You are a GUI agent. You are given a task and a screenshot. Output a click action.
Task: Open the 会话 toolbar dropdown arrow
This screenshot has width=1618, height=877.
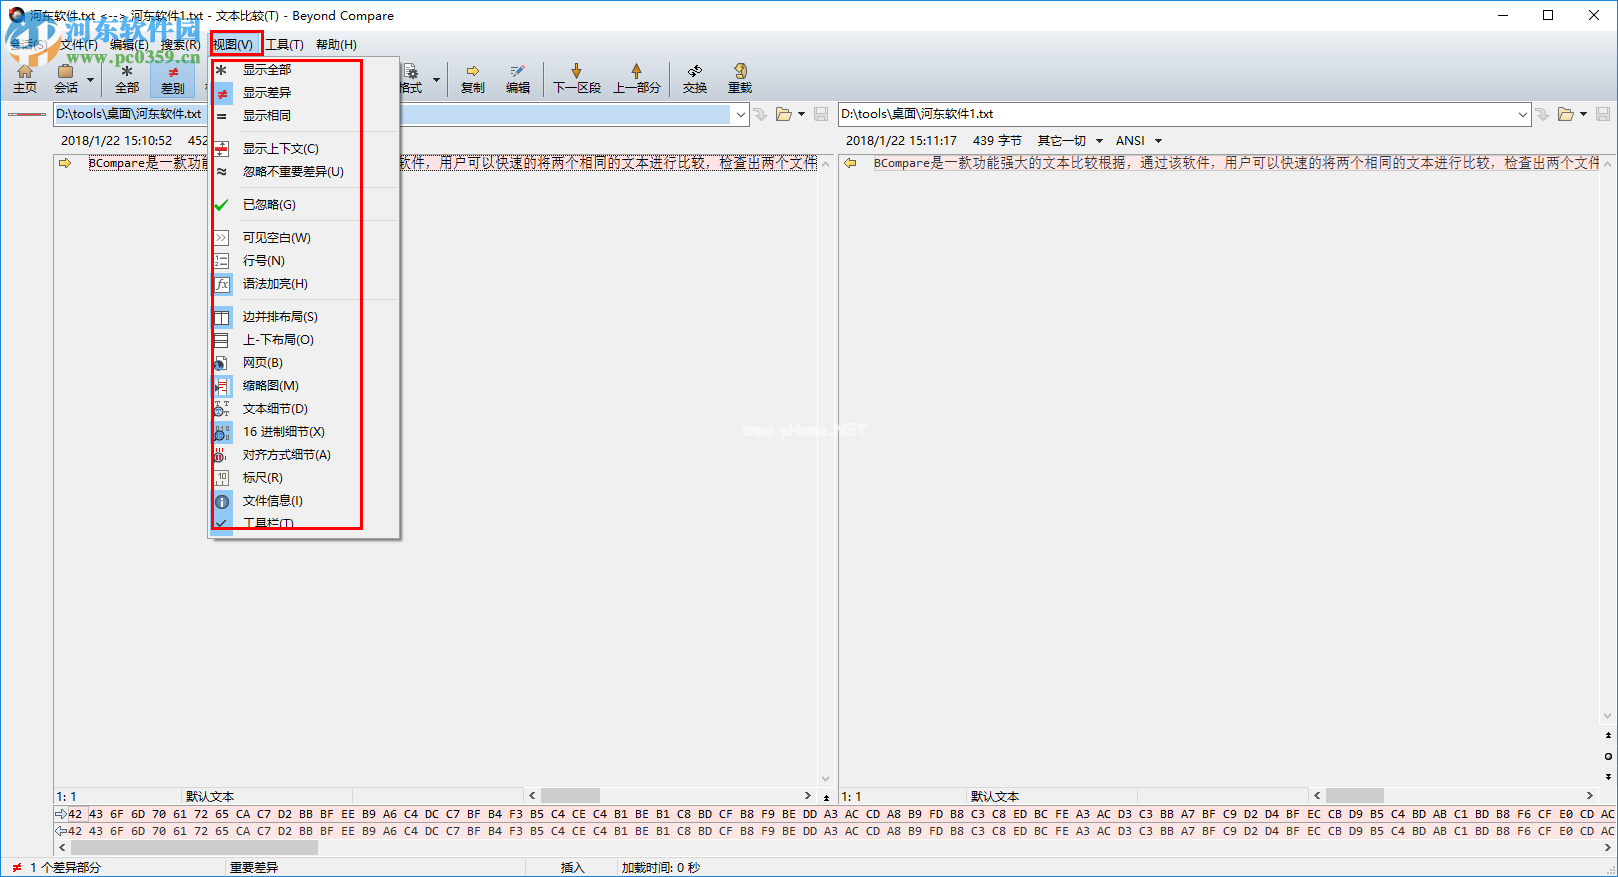tap(90, 79)
